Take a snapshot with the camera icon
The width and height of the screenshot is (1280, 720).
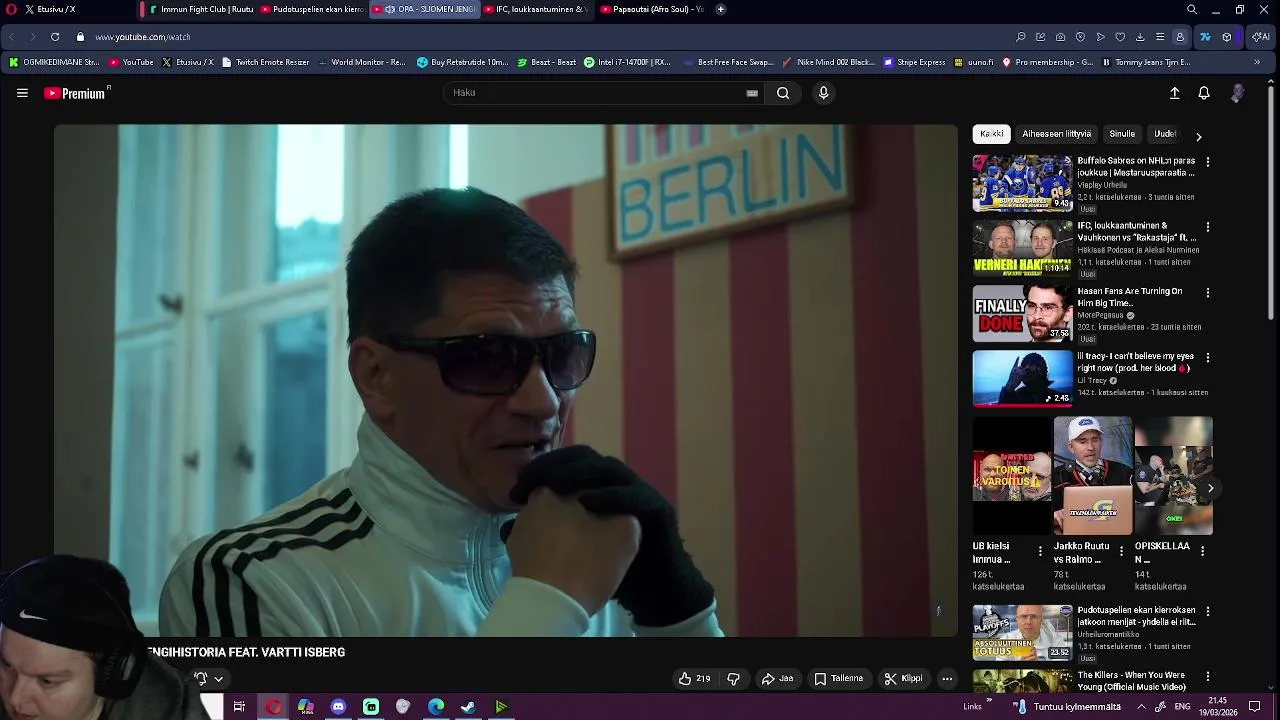pos(1061,37)
